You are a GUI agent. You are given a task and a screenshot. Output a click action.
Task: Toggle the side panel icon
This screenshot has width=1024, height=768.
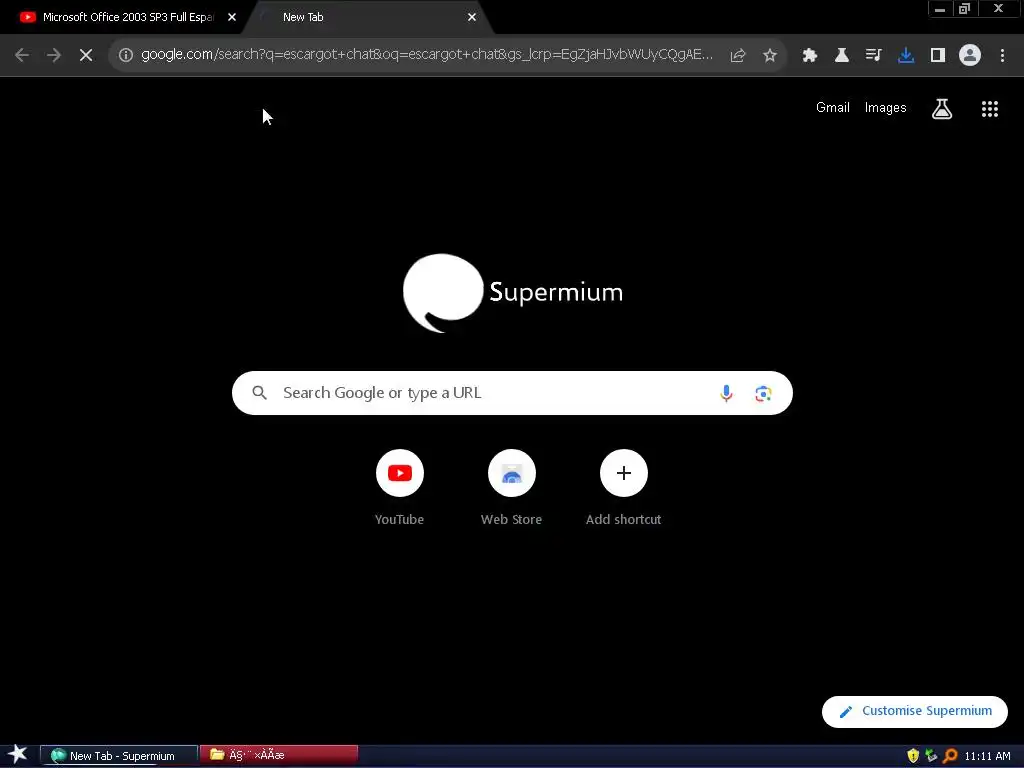click(938, 55)
